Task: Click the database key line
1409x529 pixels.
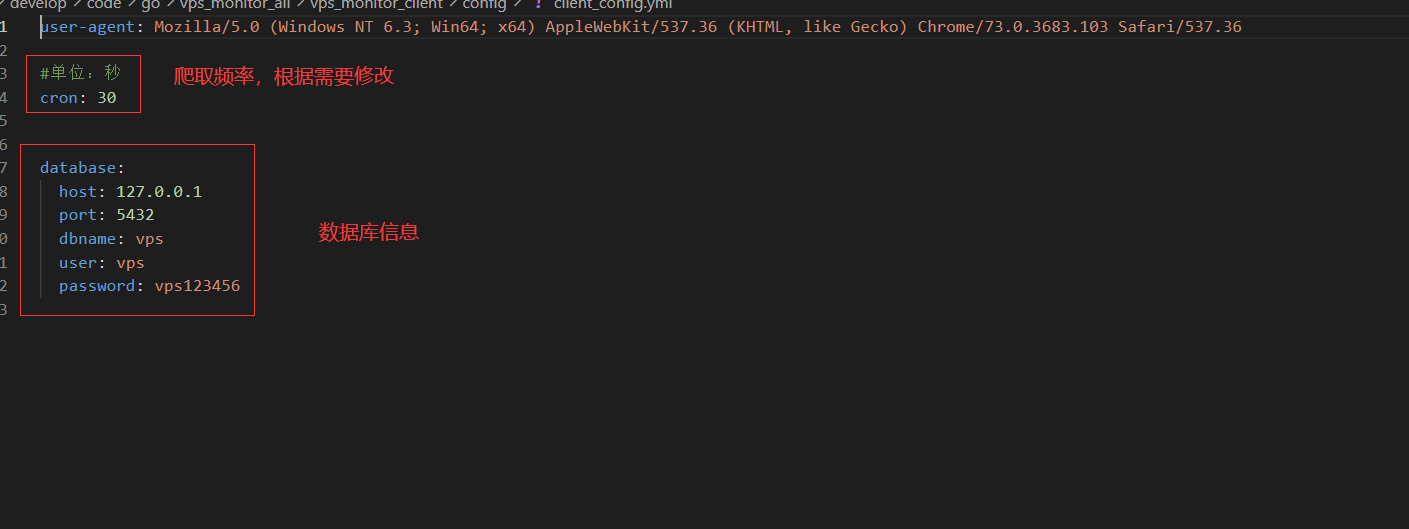Action: tap(82, 168)
